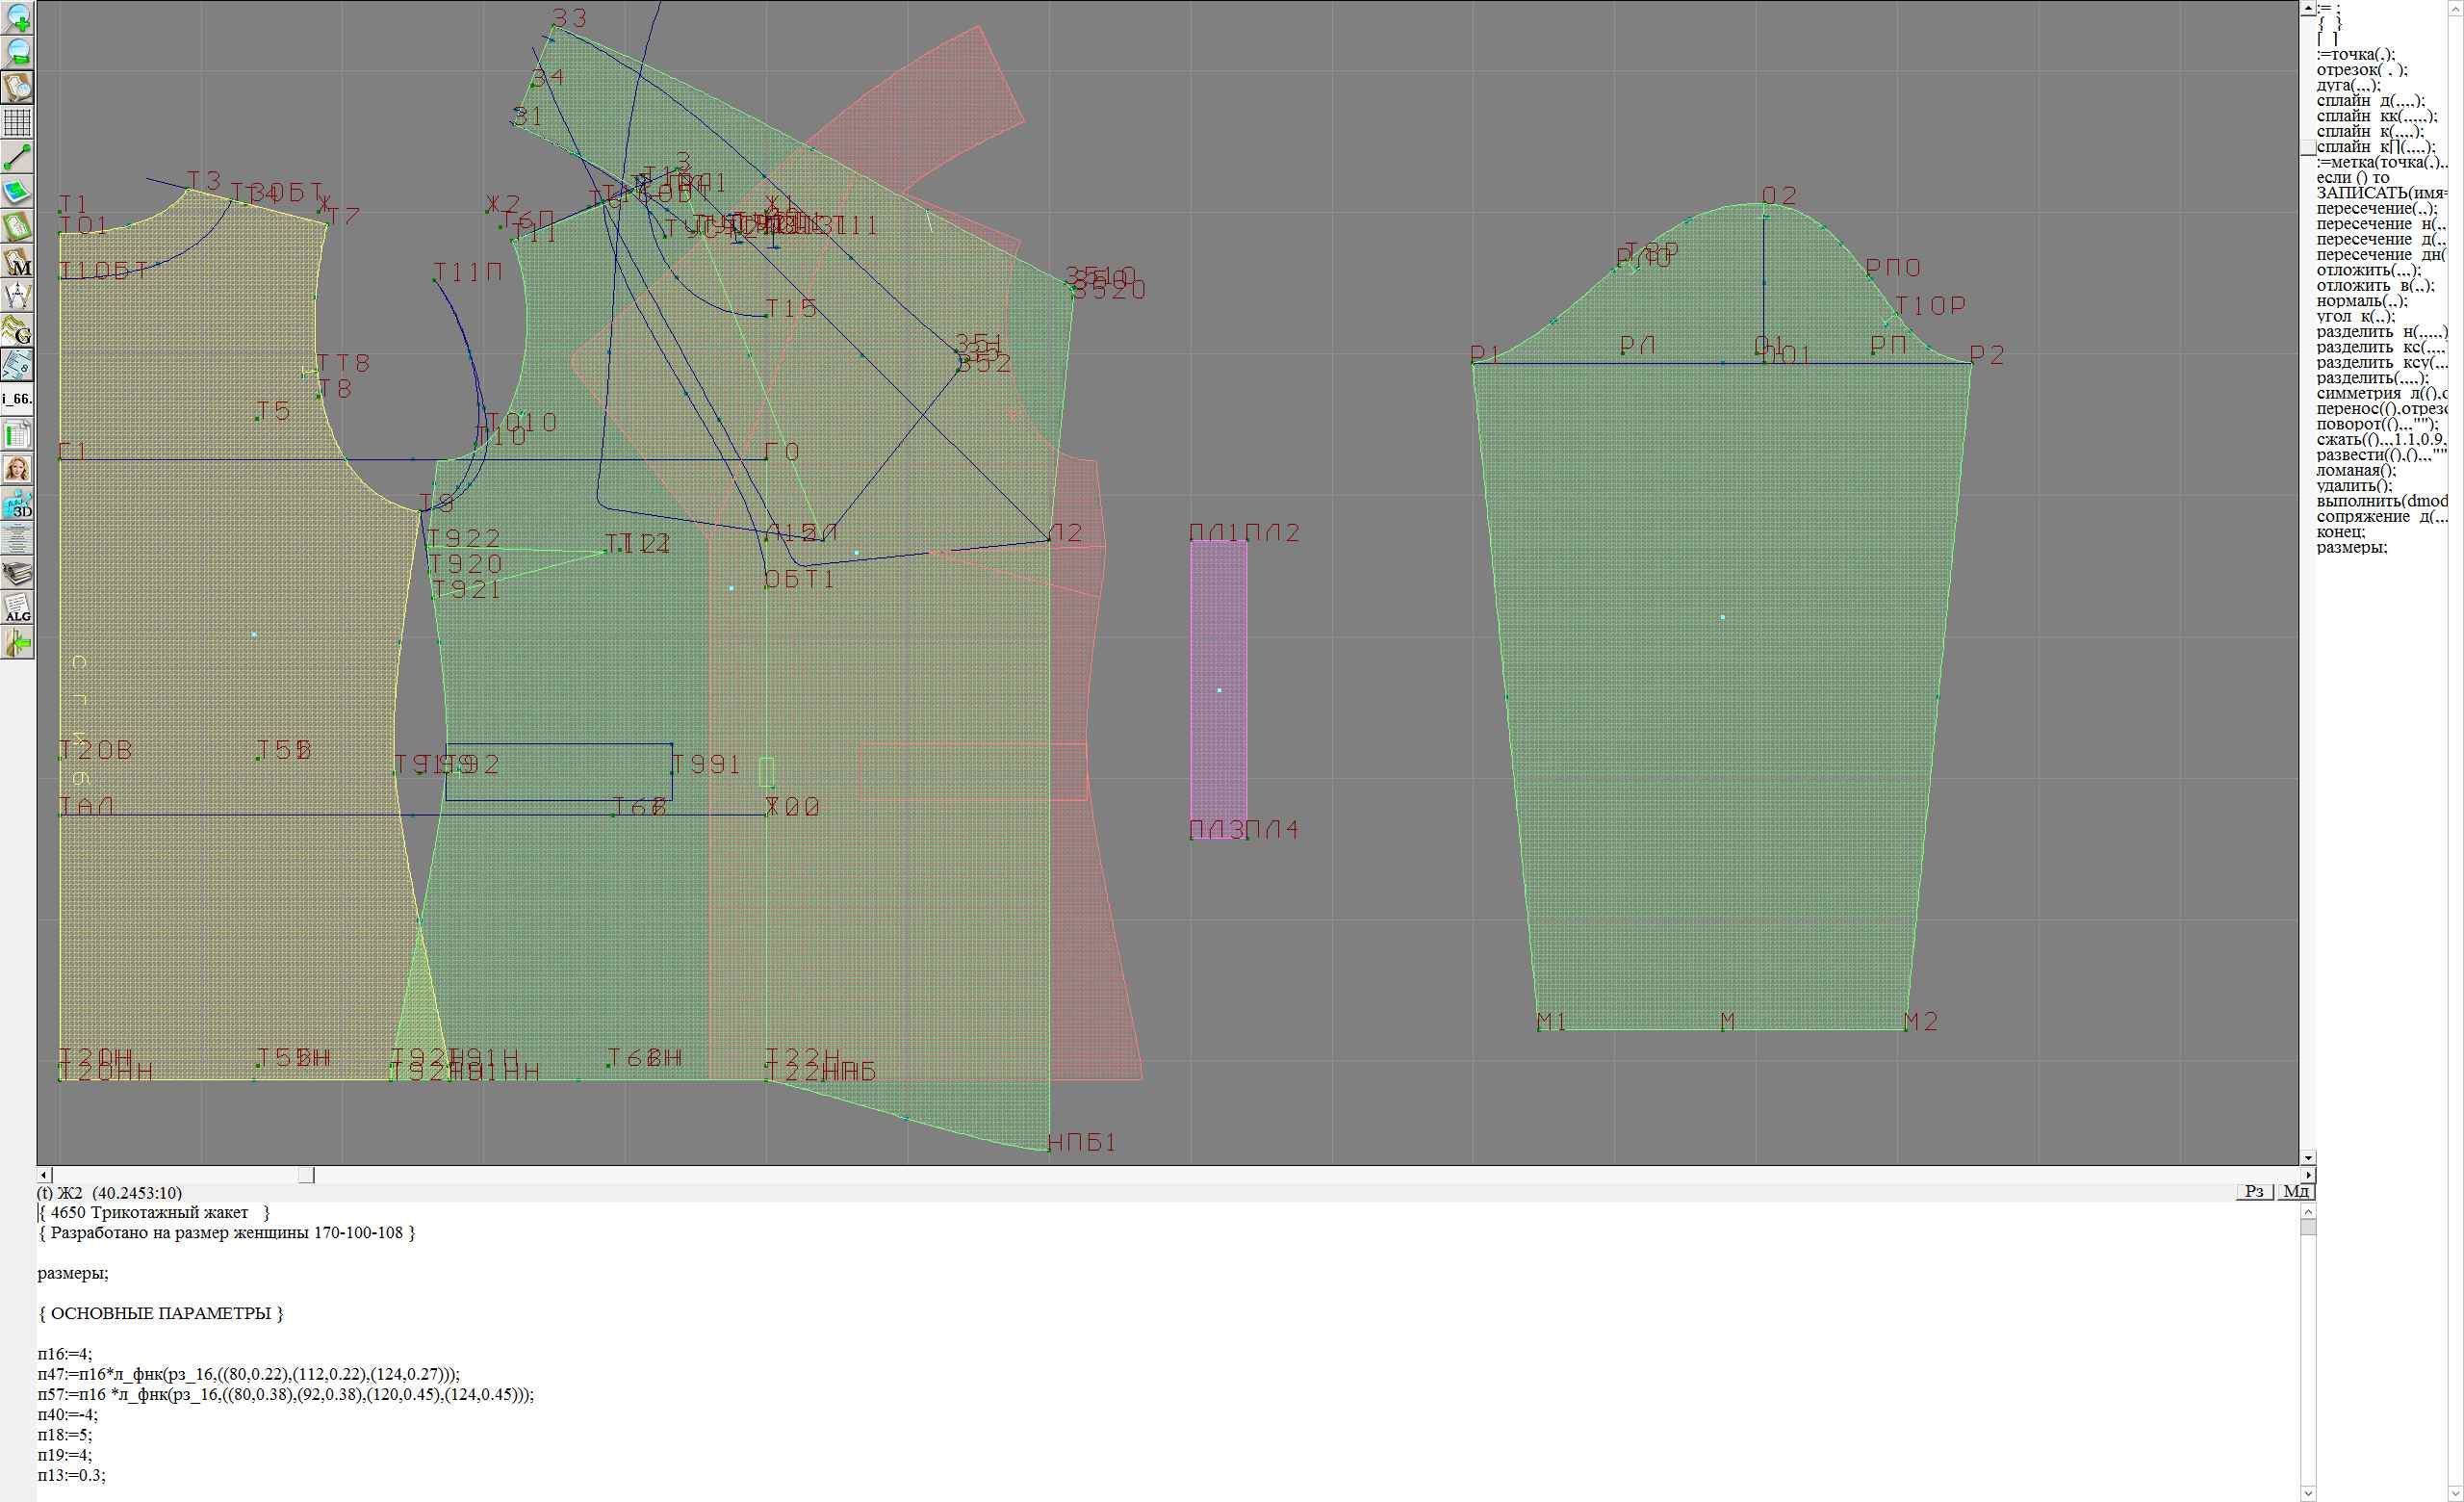Viewport: 2464px width, 1502px height.
Task: Click horizontal scrollbar right arrow
Action: (x=2308, y=1175)
